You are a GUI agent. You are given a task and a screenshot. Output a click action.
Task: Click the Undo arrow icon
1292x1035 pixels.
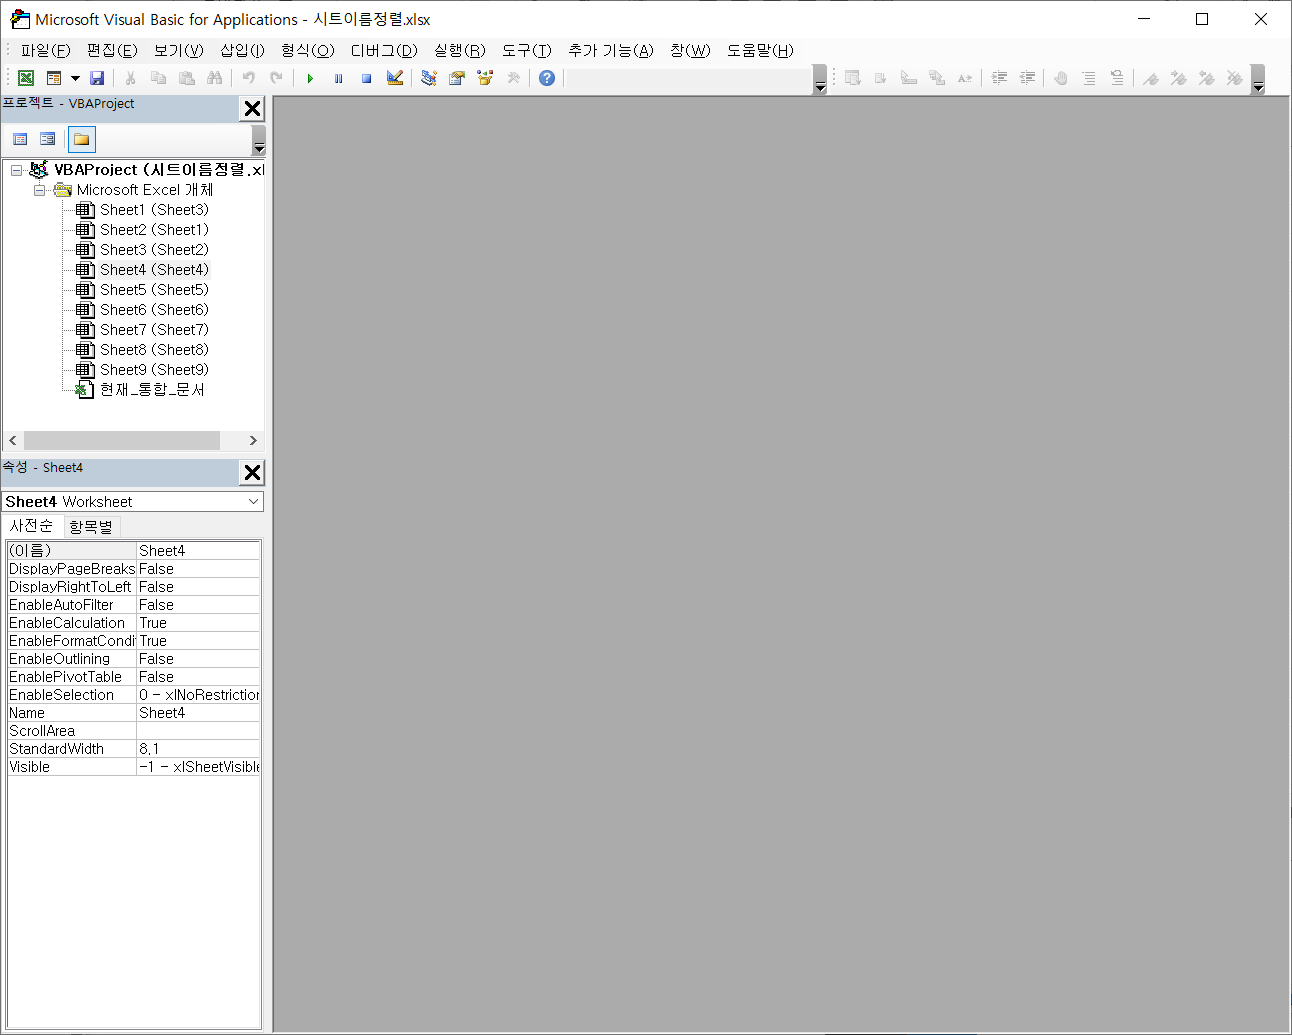[248, 78]
